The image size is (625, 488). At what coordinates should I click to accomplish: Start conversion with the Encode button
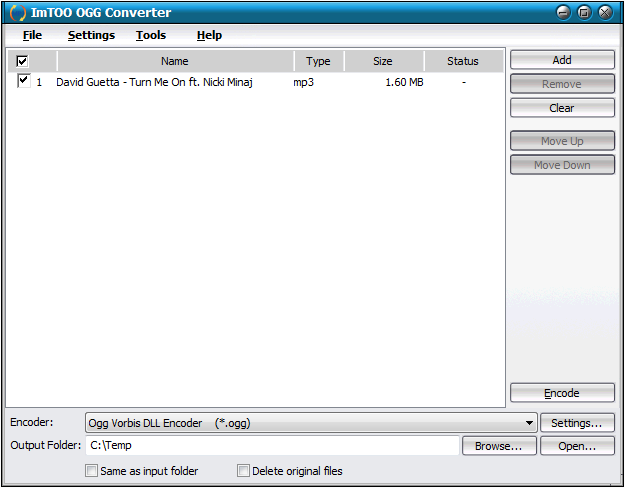pyautogui.click(x=562, y=393)
